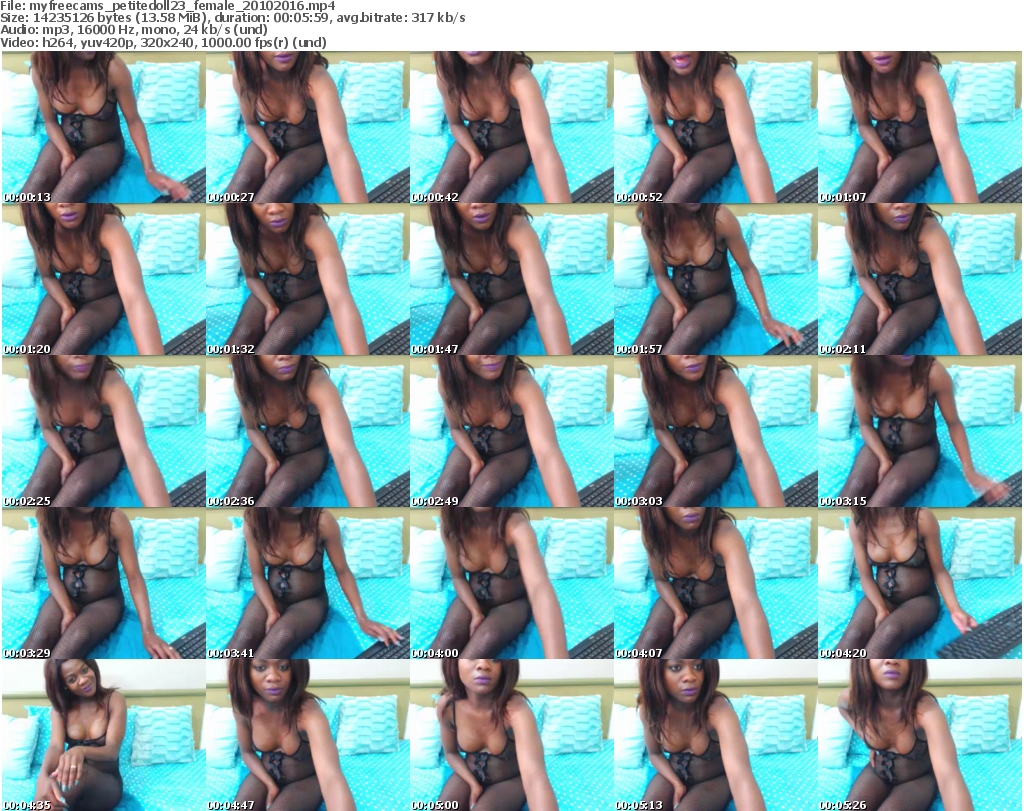The image size is (1024, 811).
Task: Click the 'File:' name line in header
Action: tap(168, 6)
